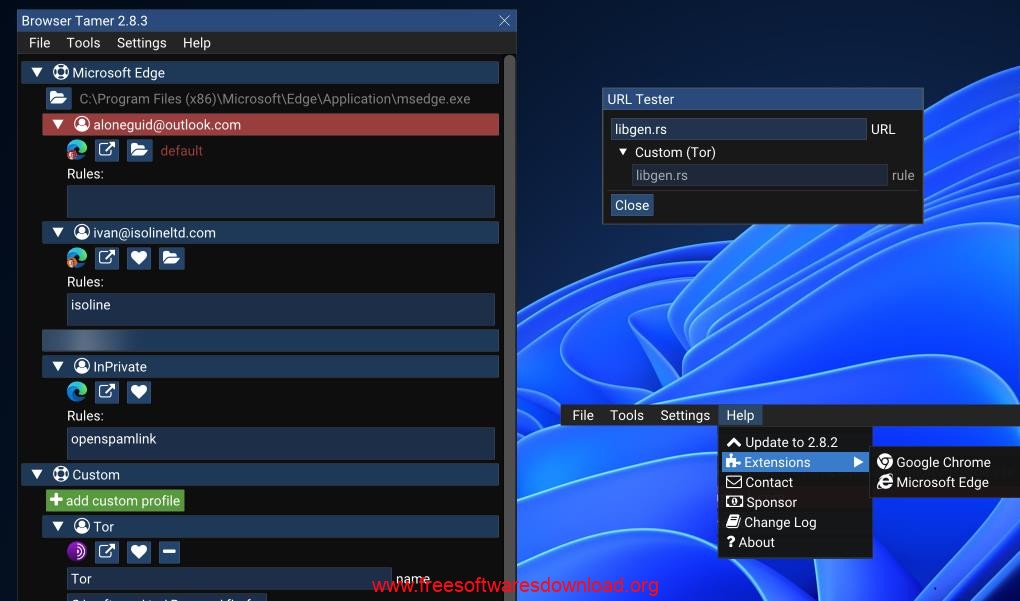The height and width of the screenshot is (601, 1020).
Task: Collapse the InPrivate profile section
Action: pos(58,366)
